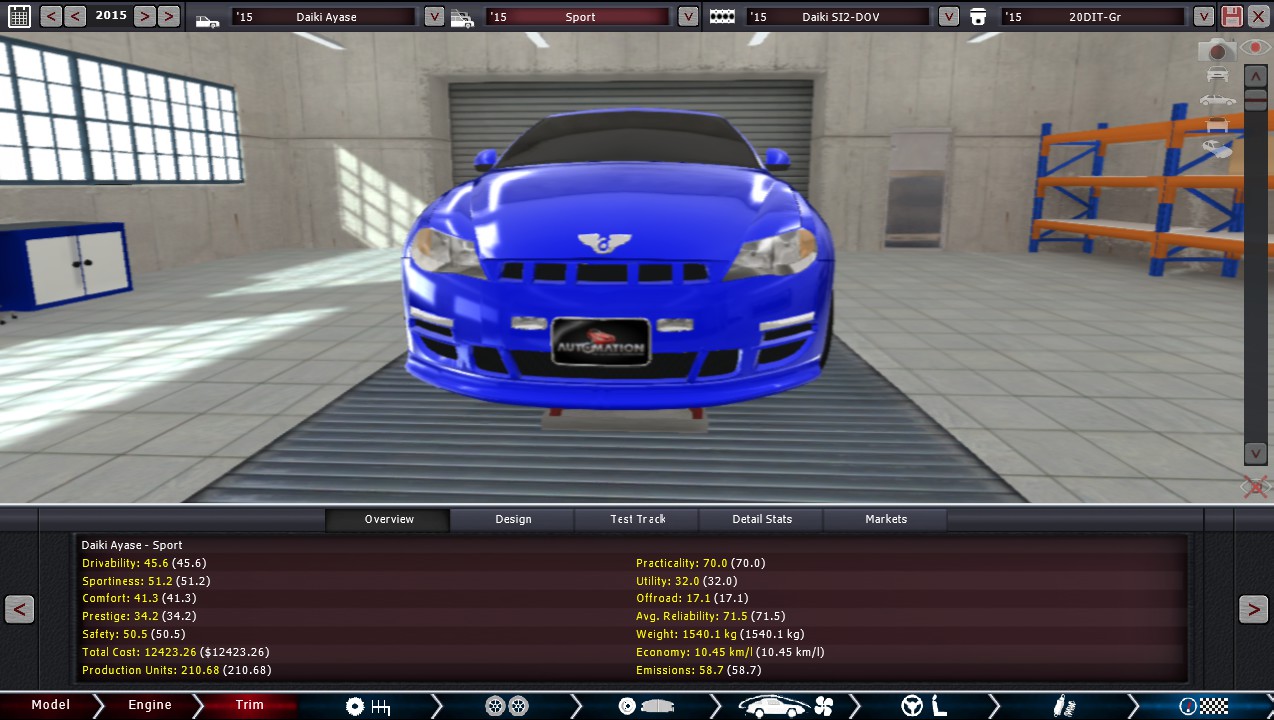Image resolution: width=1274 pixels, height=720 pixels.
Task: Open the 20DIT-Gr variant dropdown
Action: coord(1204,17)
